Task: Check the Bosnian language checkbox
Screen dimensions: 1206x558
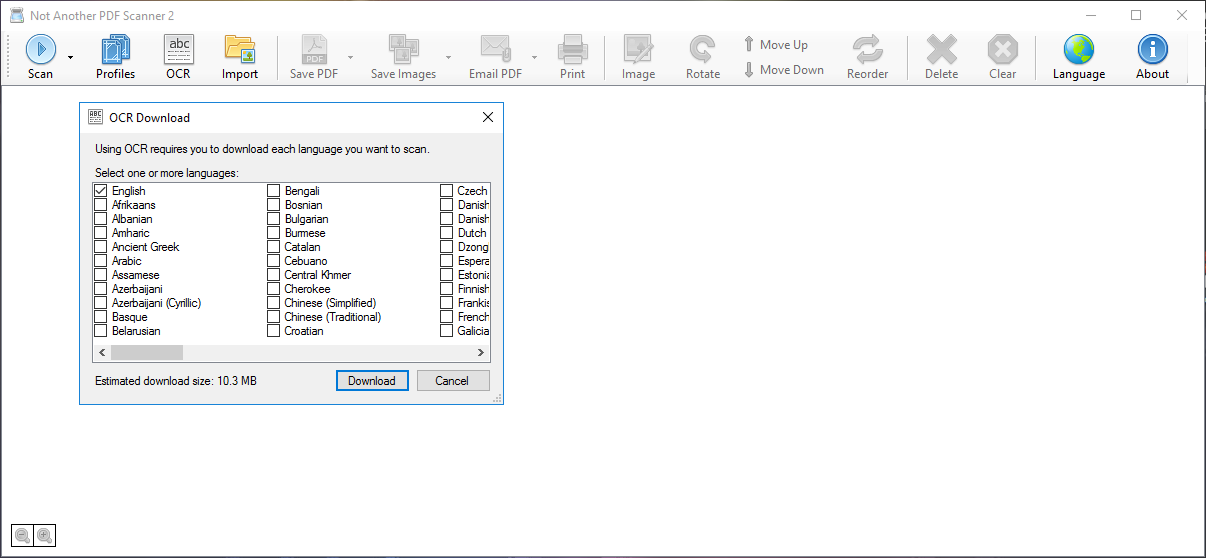Action: point(273,204)
